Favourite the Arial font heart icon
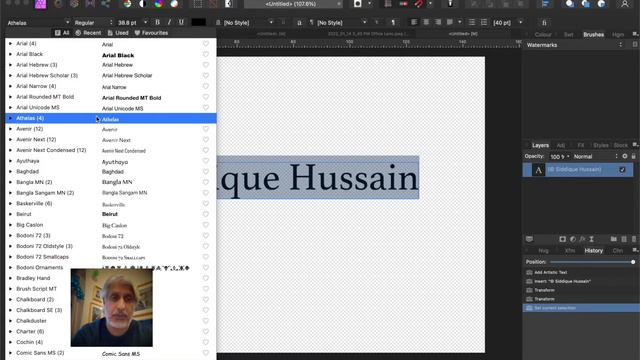Screen dimensions: 640x360 [x=206, y=44]
